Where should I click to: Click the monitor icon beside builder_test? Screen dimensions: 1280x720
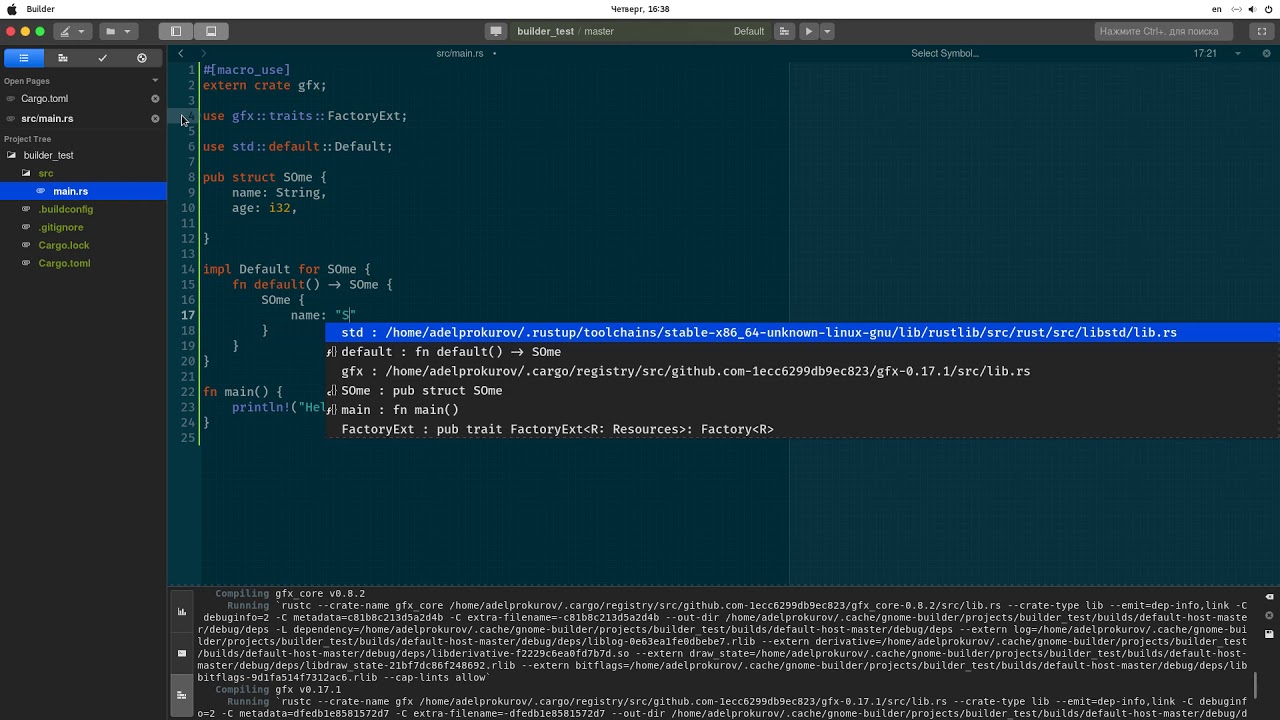[496, 31]
